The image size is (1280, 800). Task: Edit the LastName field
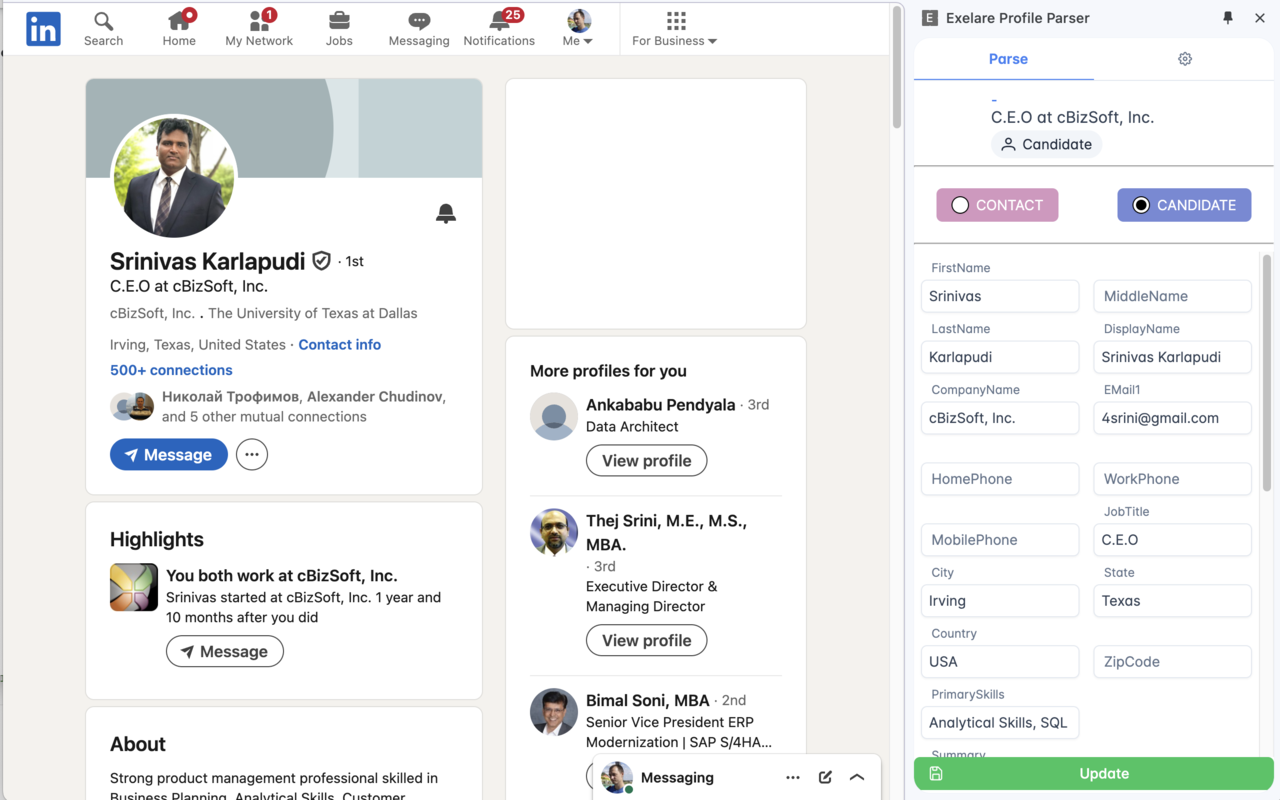click(x=1000, y=357)
